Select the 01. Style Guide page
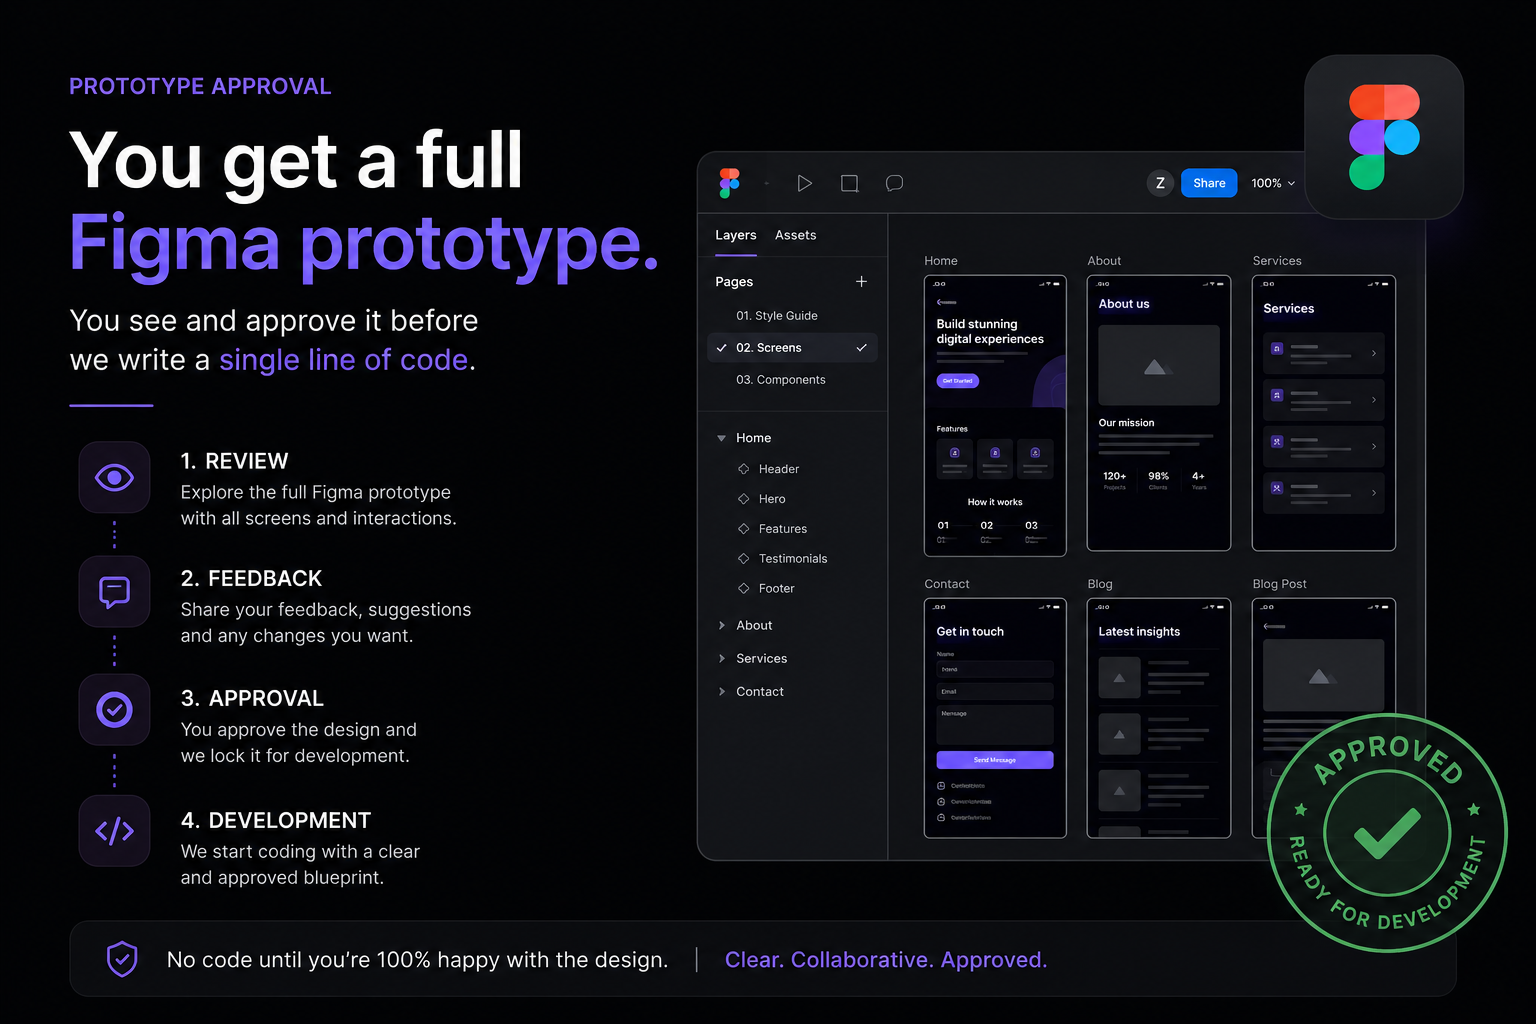This screenshot has width=1536, height=1024. click(777, 316)
